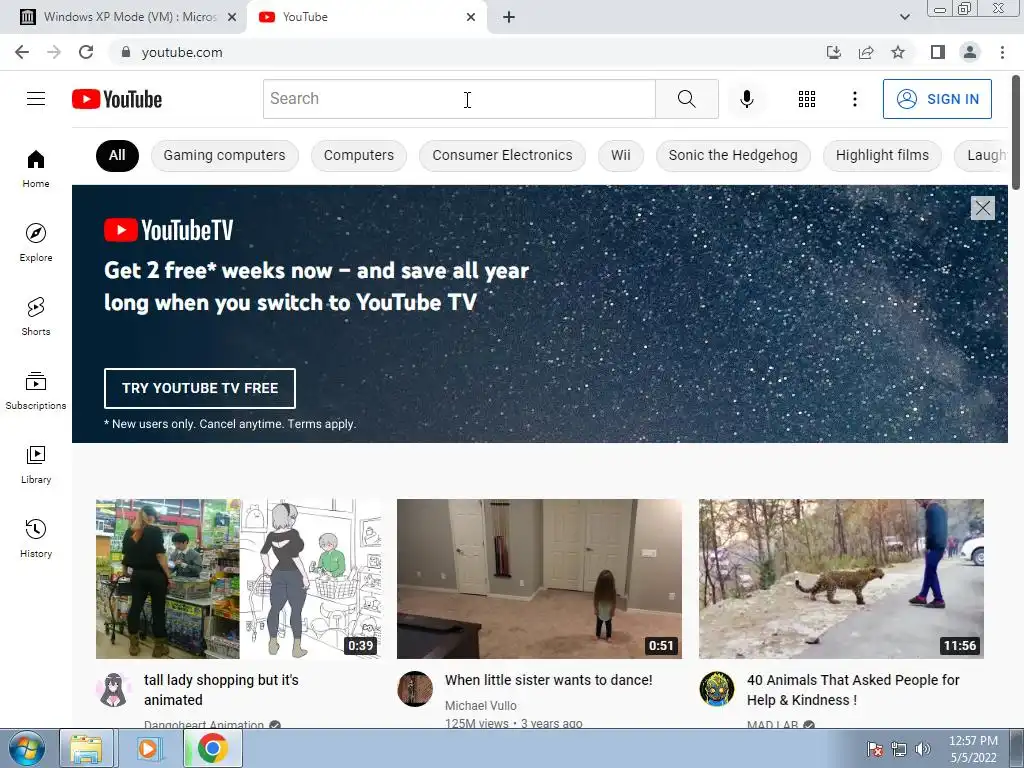Screen dimensions: 1024x768
Task: Open the Action Center flag tray icon
Action: click(x=874, y=749)
